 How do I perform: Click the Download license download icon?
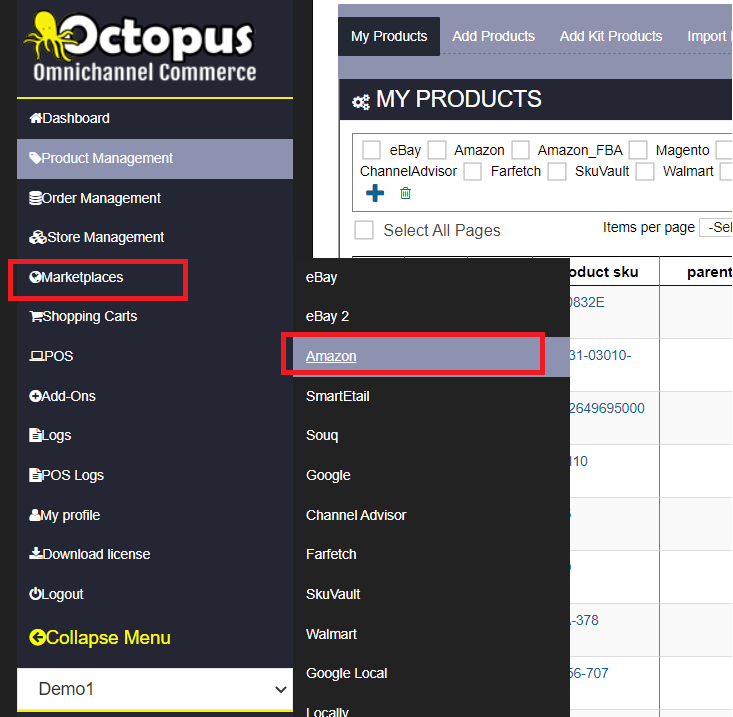pyautogui.click(x=36, y=554)
